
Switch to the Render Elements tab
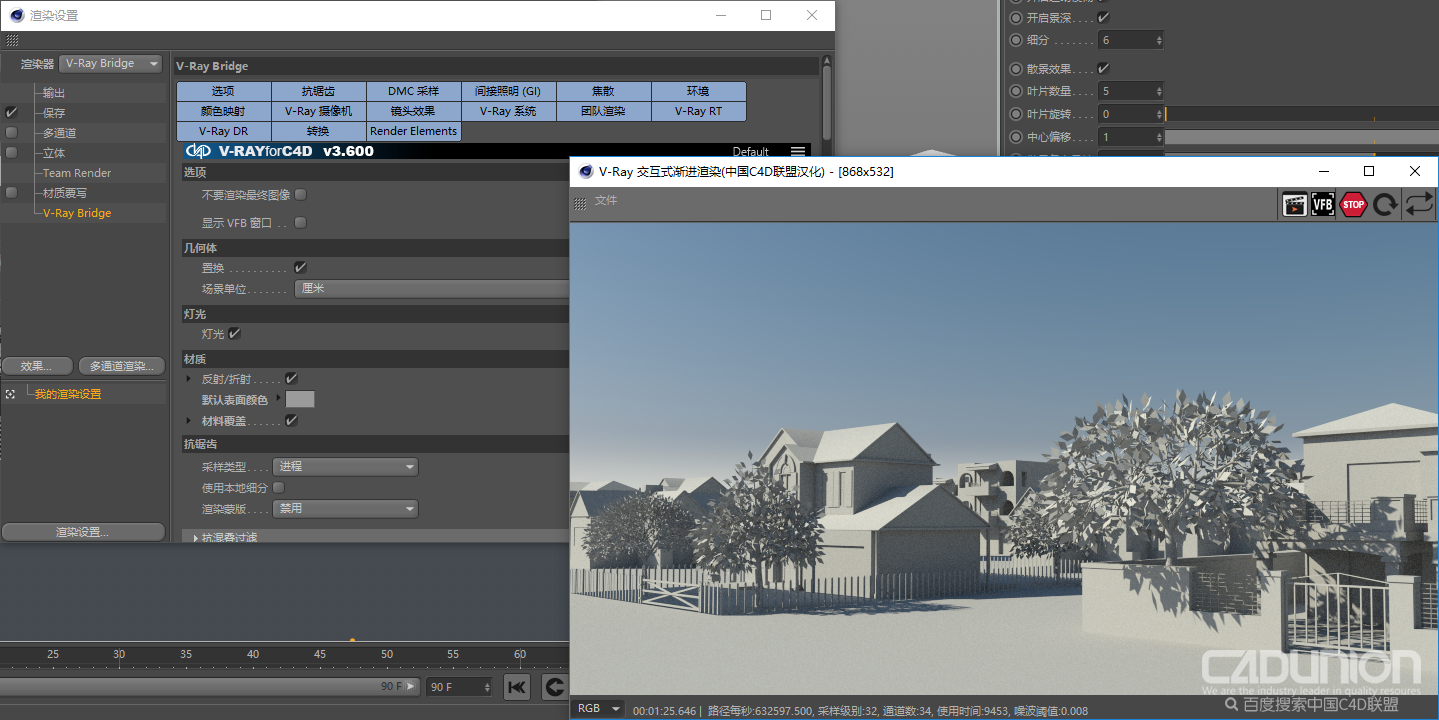[x=414, y=131]
